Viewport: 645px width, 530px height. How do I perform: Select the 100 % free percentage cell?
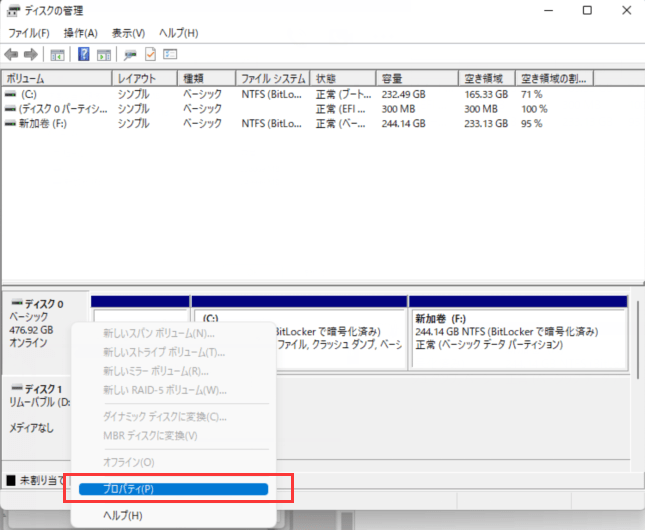[x=534, y=109]
